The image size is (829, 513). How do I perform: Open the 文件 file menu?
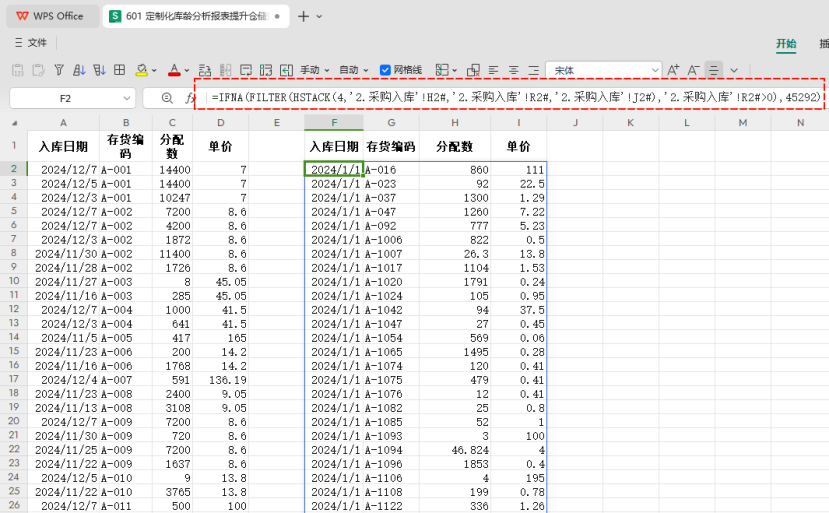click(30, 43)
